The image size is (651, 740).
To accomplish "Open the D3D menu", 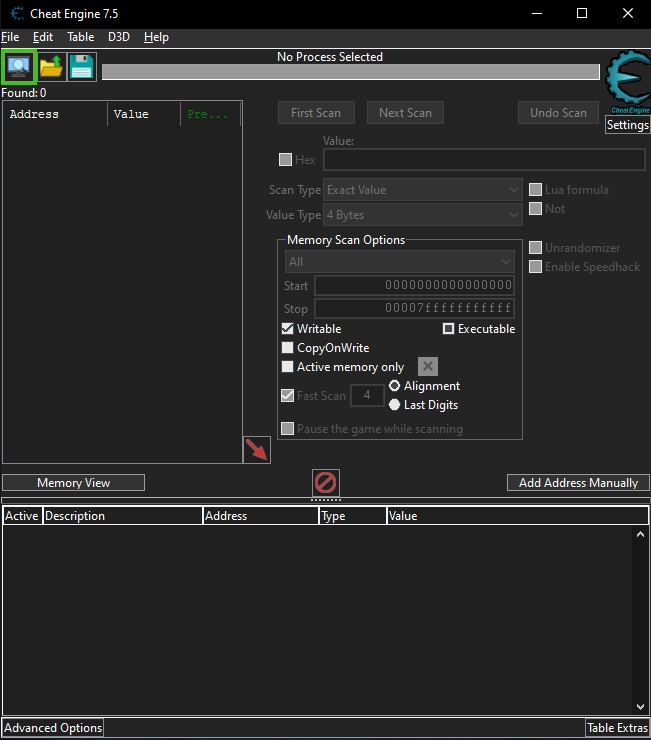I will tap(119, 37).
